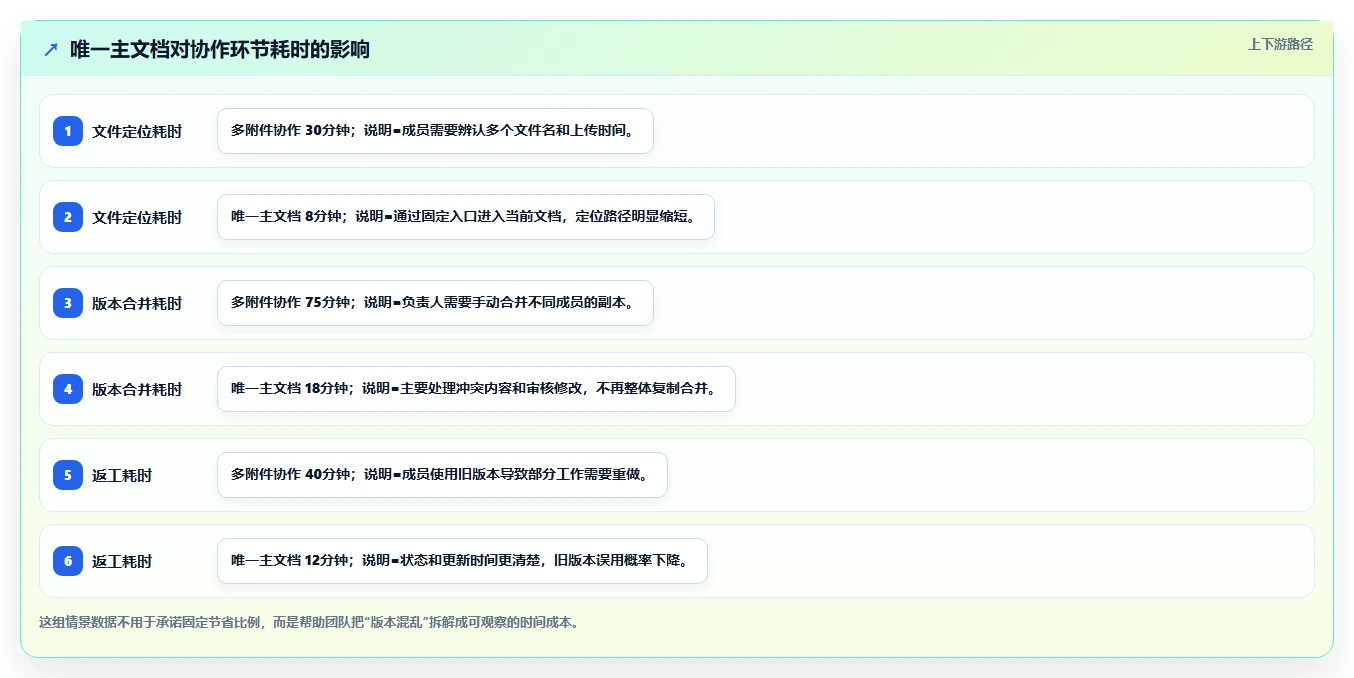
Task: Open the 唯一主文档 8分钟 description box
Action: click(x=466, y=217)
